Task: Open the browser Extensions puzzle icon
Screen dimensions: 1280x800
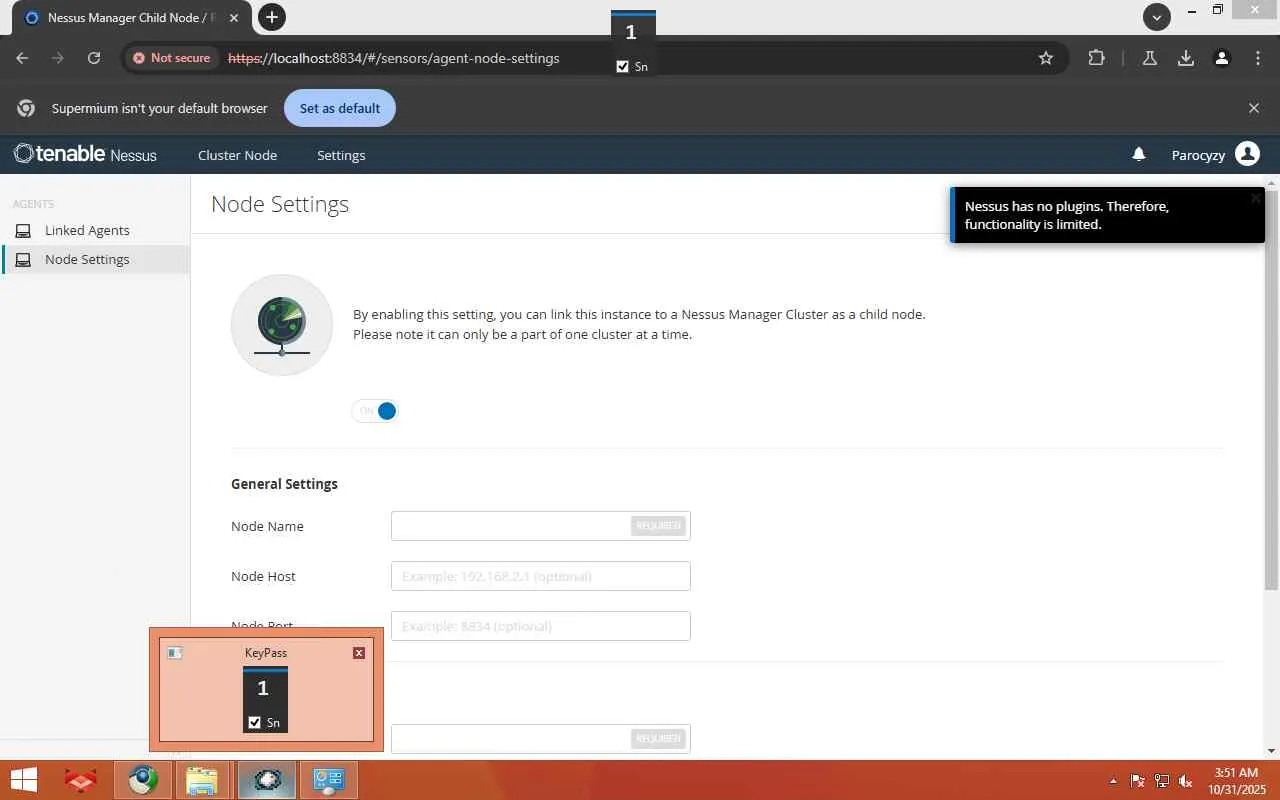Action: 1096,58
